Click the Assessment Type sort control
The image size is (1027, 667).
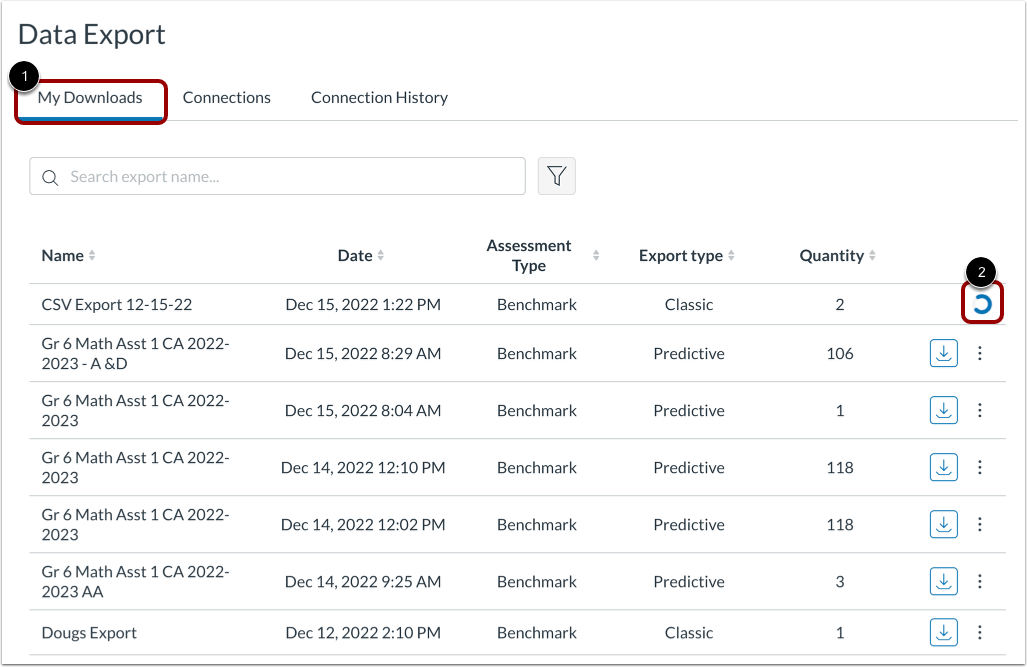(596, 255)
